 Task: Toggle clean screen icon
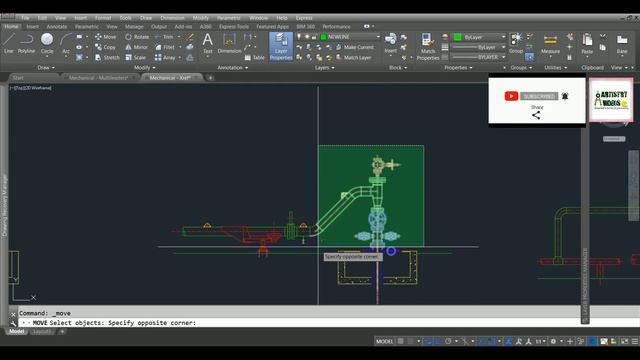point(624,341)
